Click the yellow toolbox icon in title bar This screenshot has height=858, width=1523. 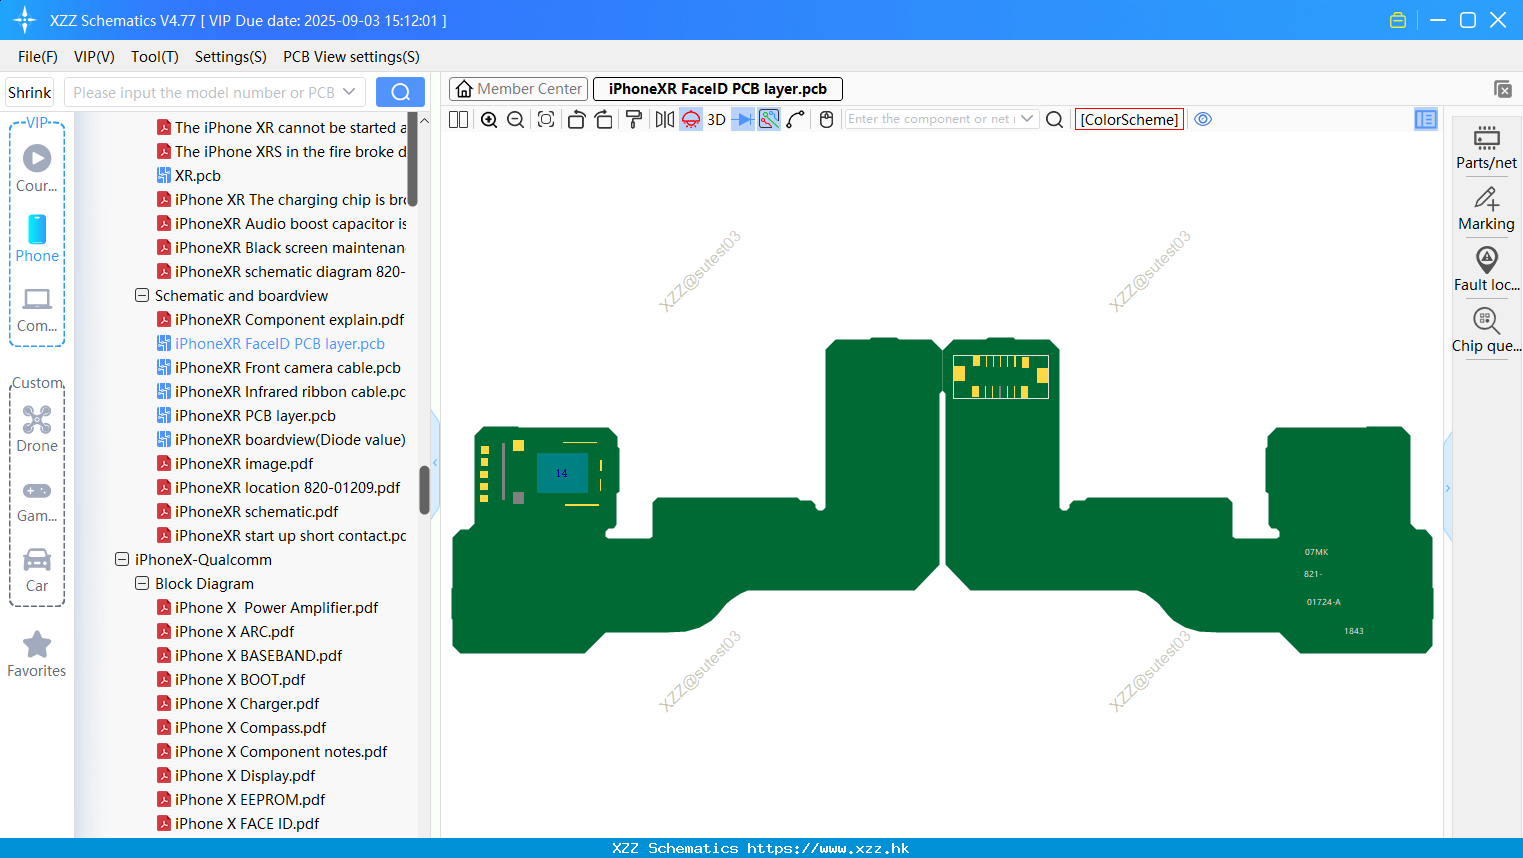point(1398,20)
